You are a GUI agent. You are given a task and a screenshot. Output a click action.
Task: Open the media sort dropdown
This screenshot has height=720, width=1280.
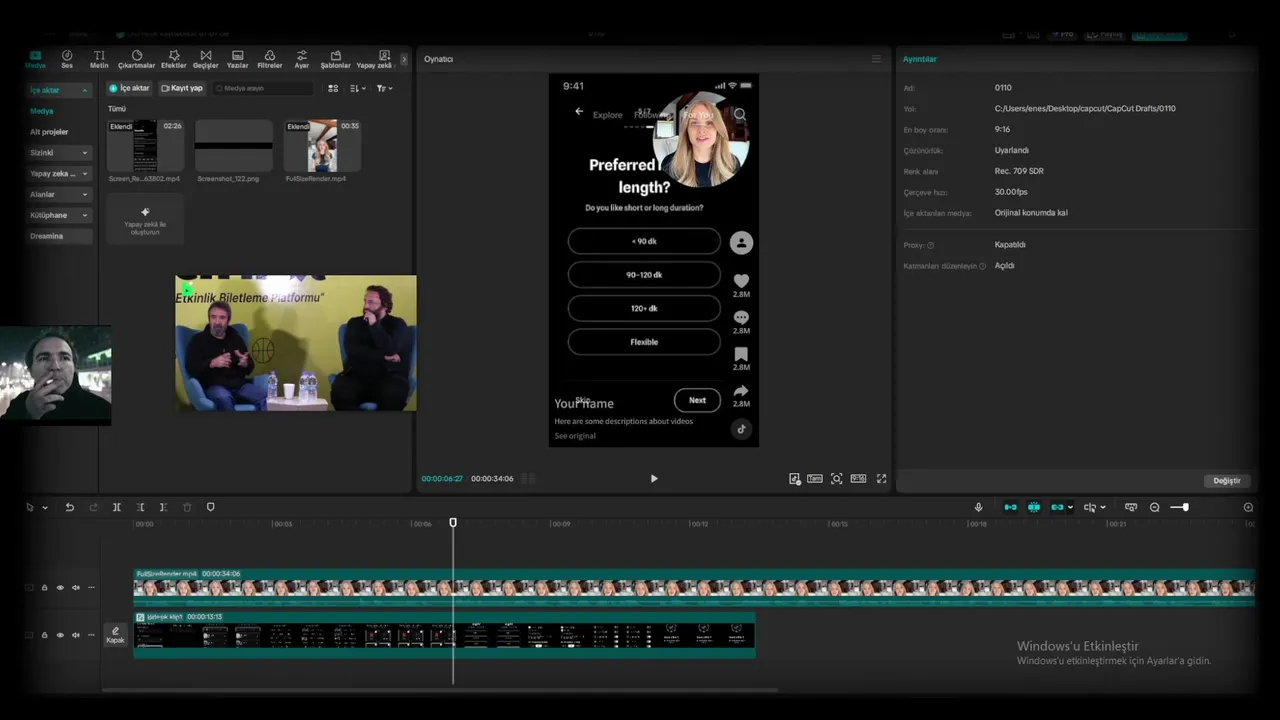(358, 88)
